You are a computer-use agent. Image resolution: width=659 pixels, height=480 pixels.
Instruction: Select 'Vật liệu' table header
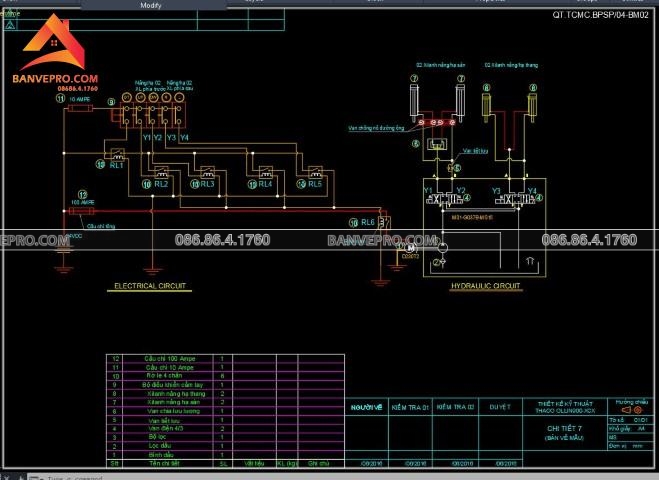(254, 464)
